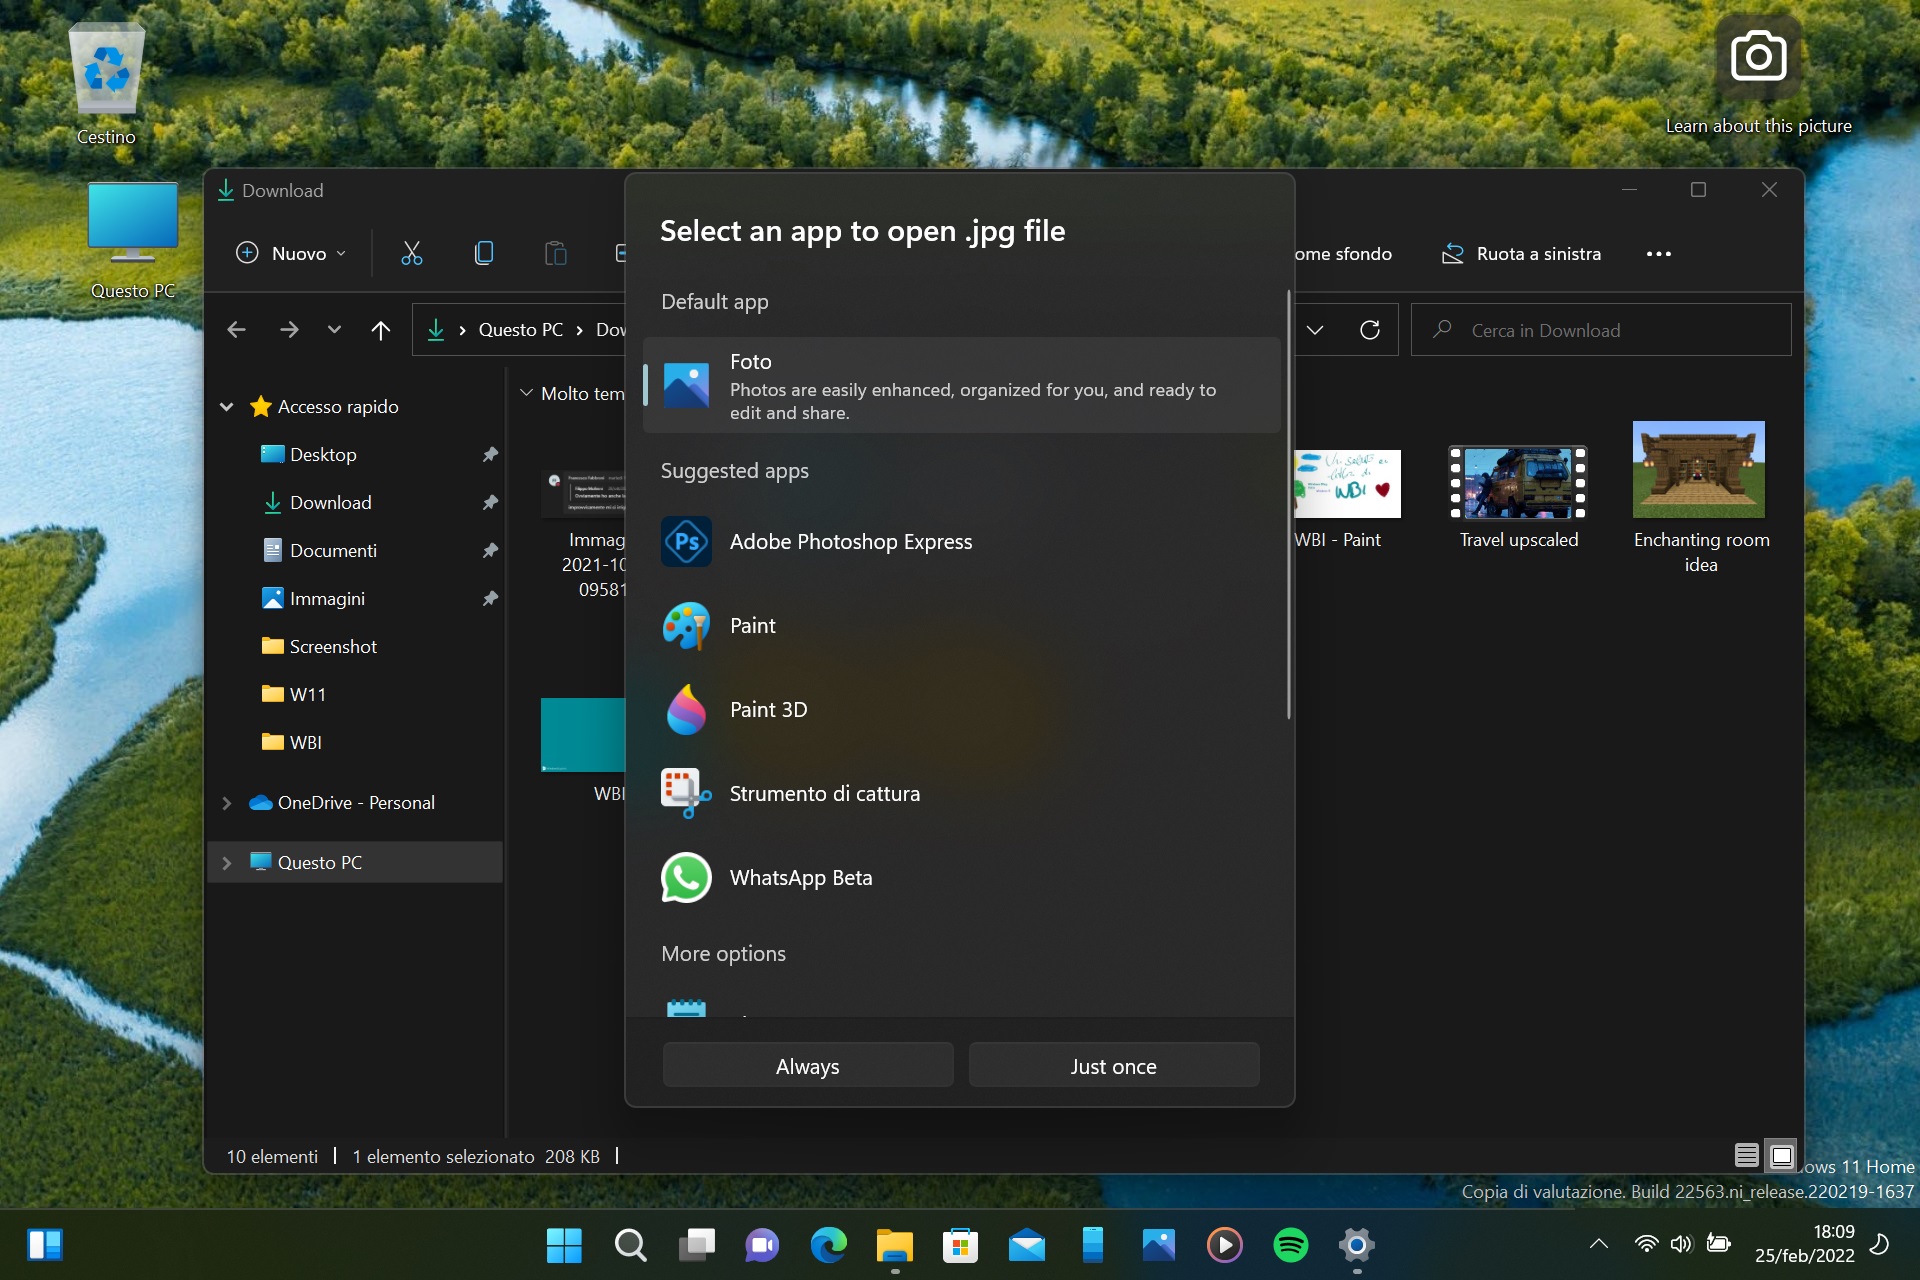1920x1280 pixels.
Task: Open Widgets panel from taskbar corner
Action: [45, 1245]
